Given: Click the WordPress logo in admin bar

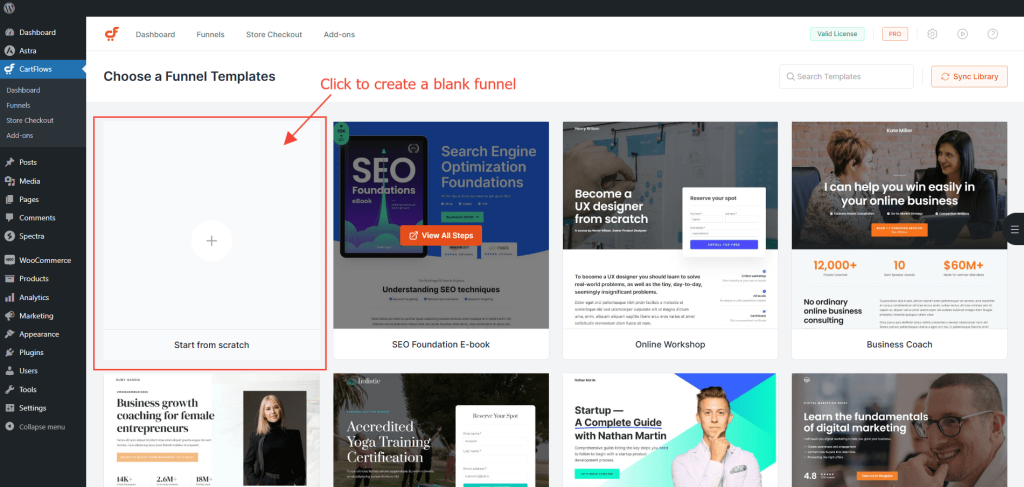Looking at the screenshot, I should point(9,8).
